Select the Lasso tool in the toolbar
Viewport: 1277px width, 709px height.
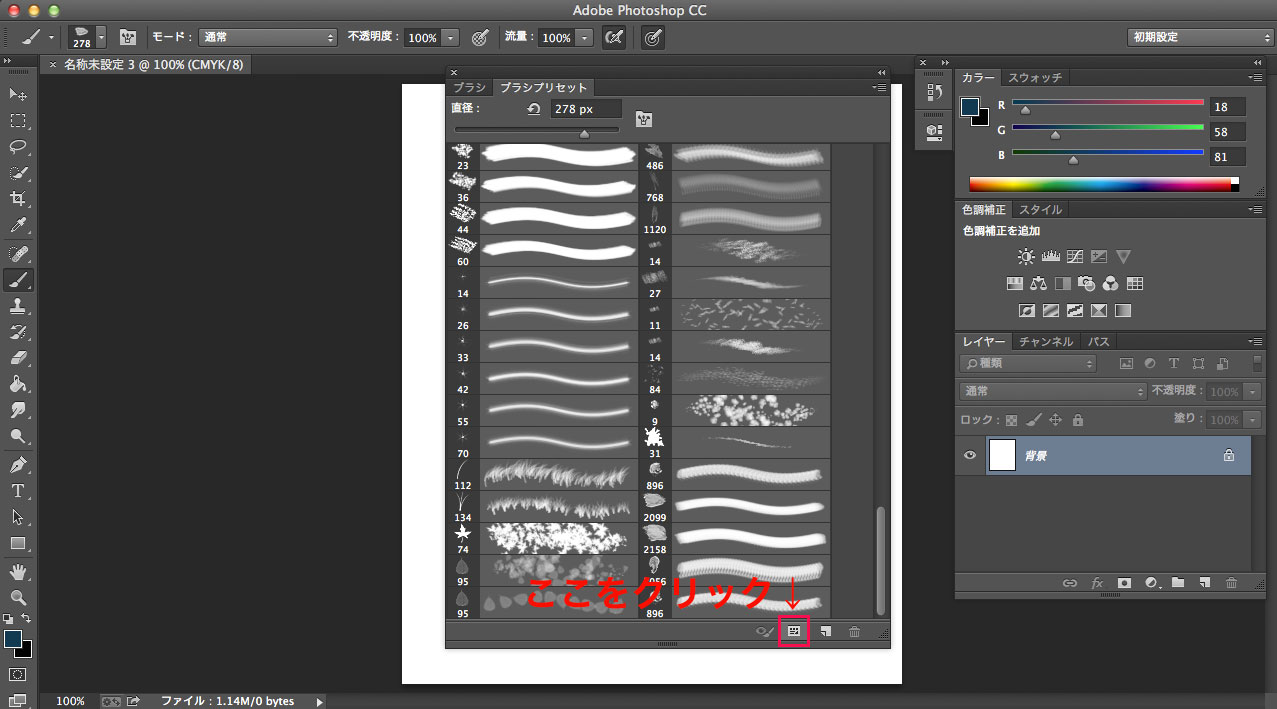[x=18, y=147]
